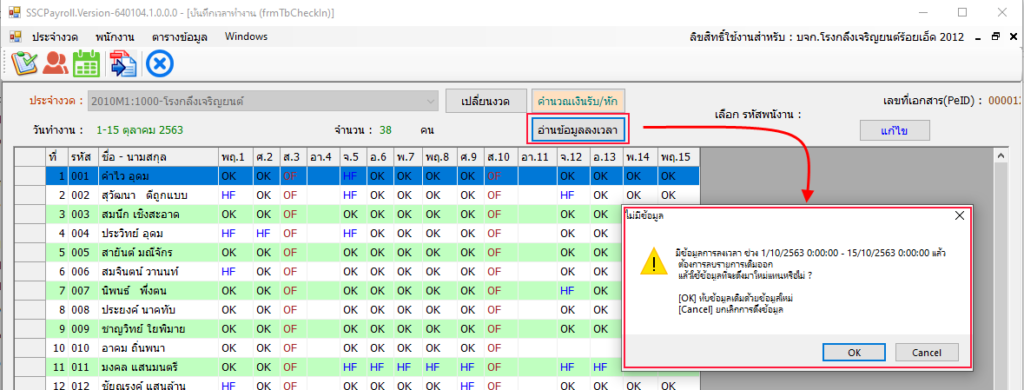Open the ประจำงวด menu
Image resolution: width=1024 pixels, height=390 pixels.
[x=56, y=37]
